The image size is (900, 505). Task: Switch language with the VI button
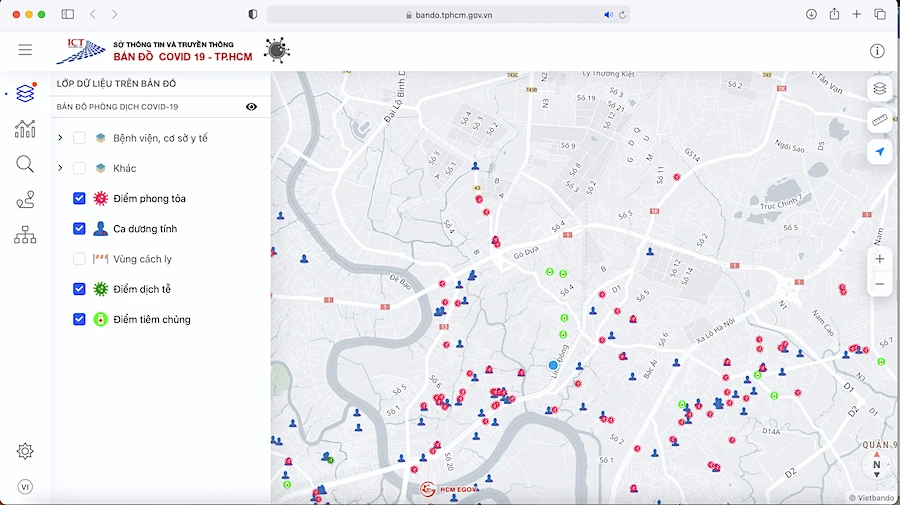pyautogui.click(x=25, y=487)
